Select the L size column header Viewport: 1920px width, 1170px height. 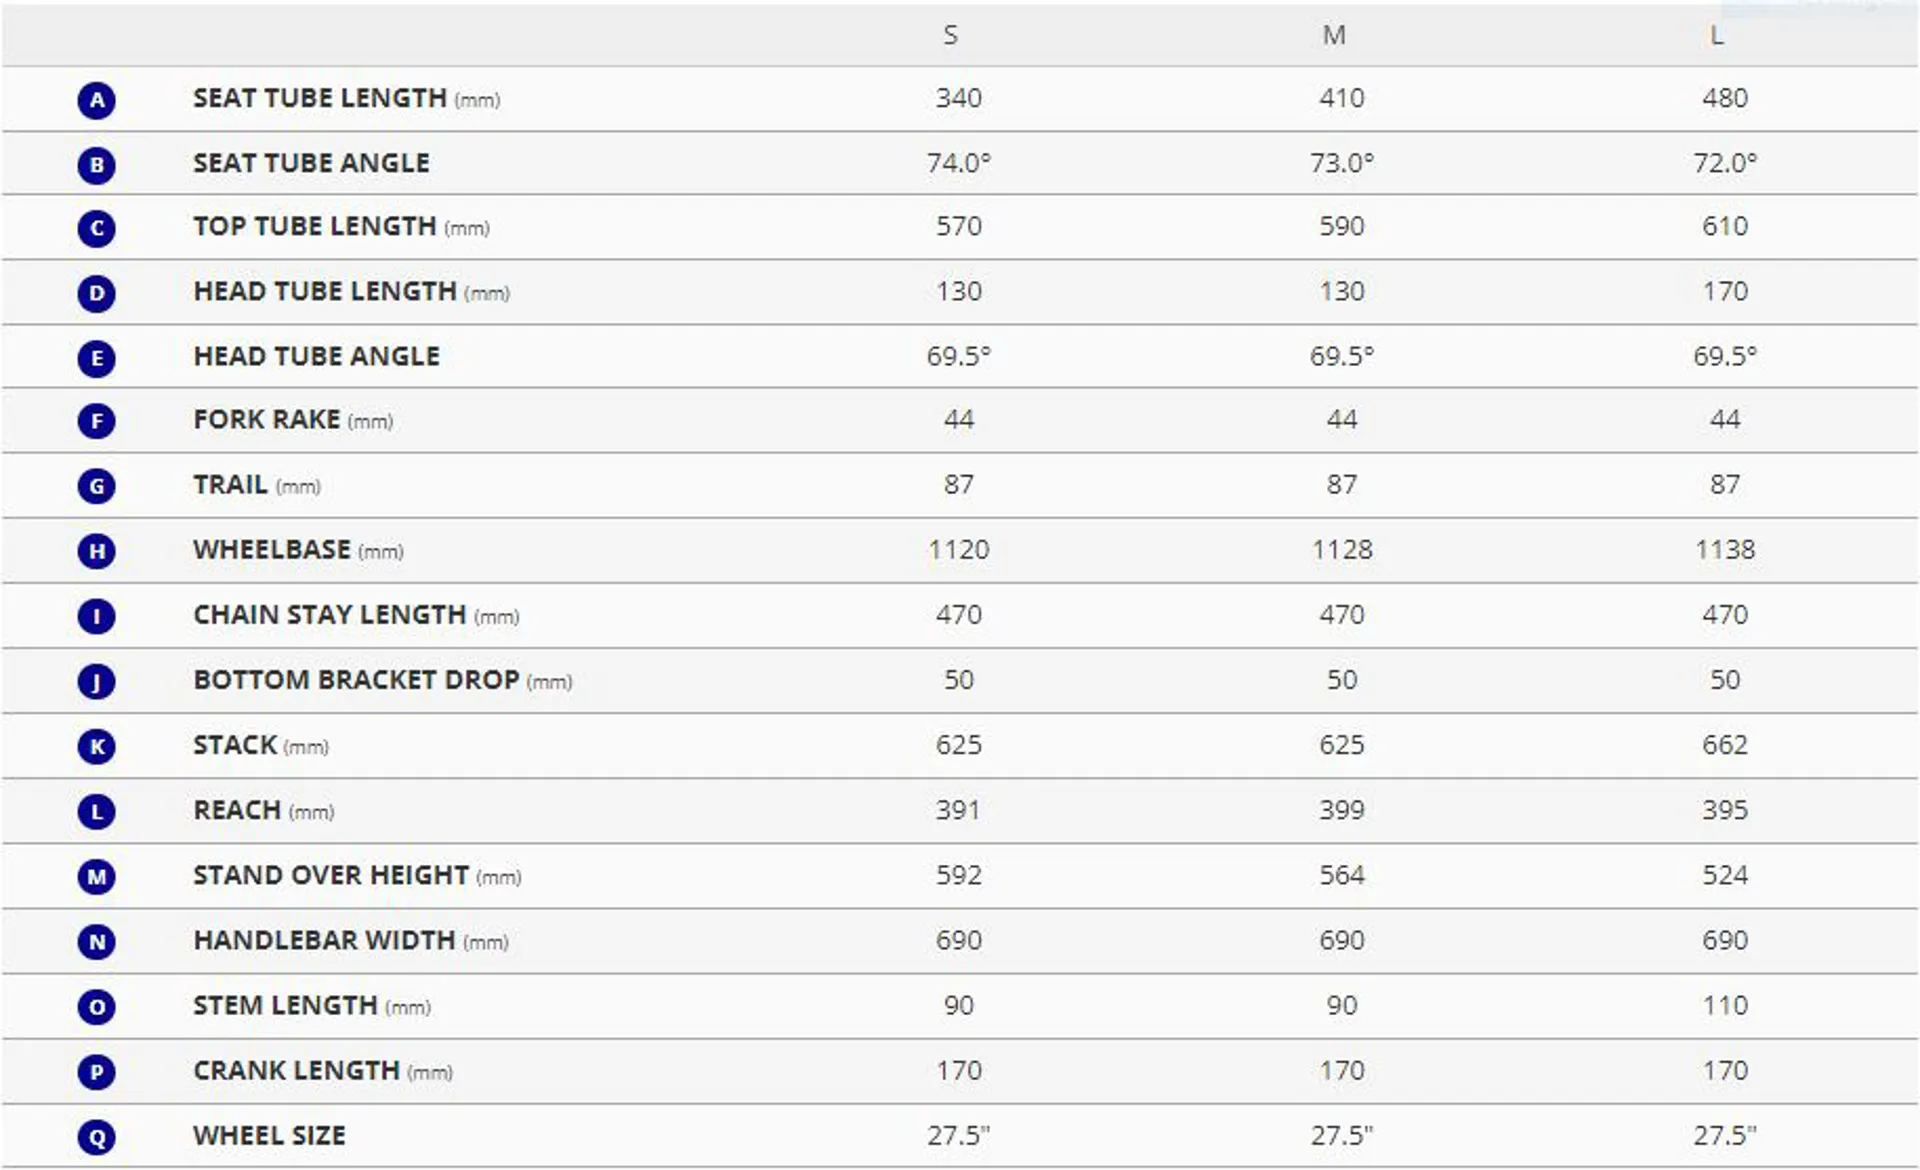[1717, 36]
